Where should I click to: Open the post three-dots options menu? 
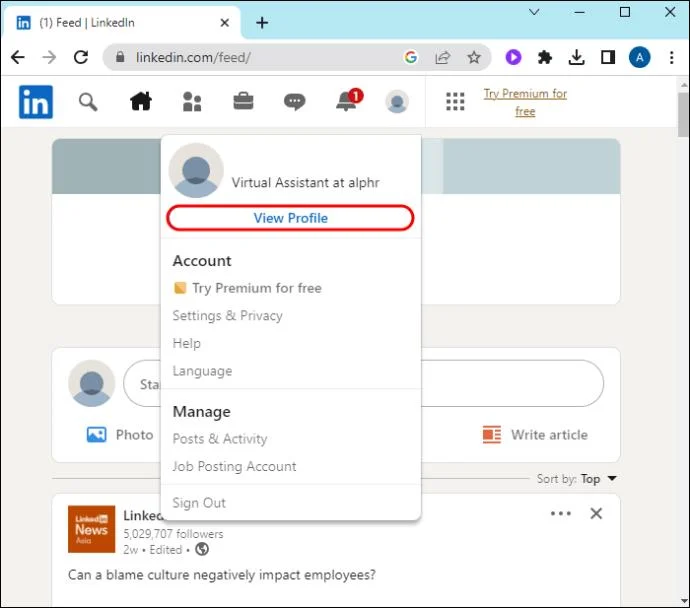[561, 513]
